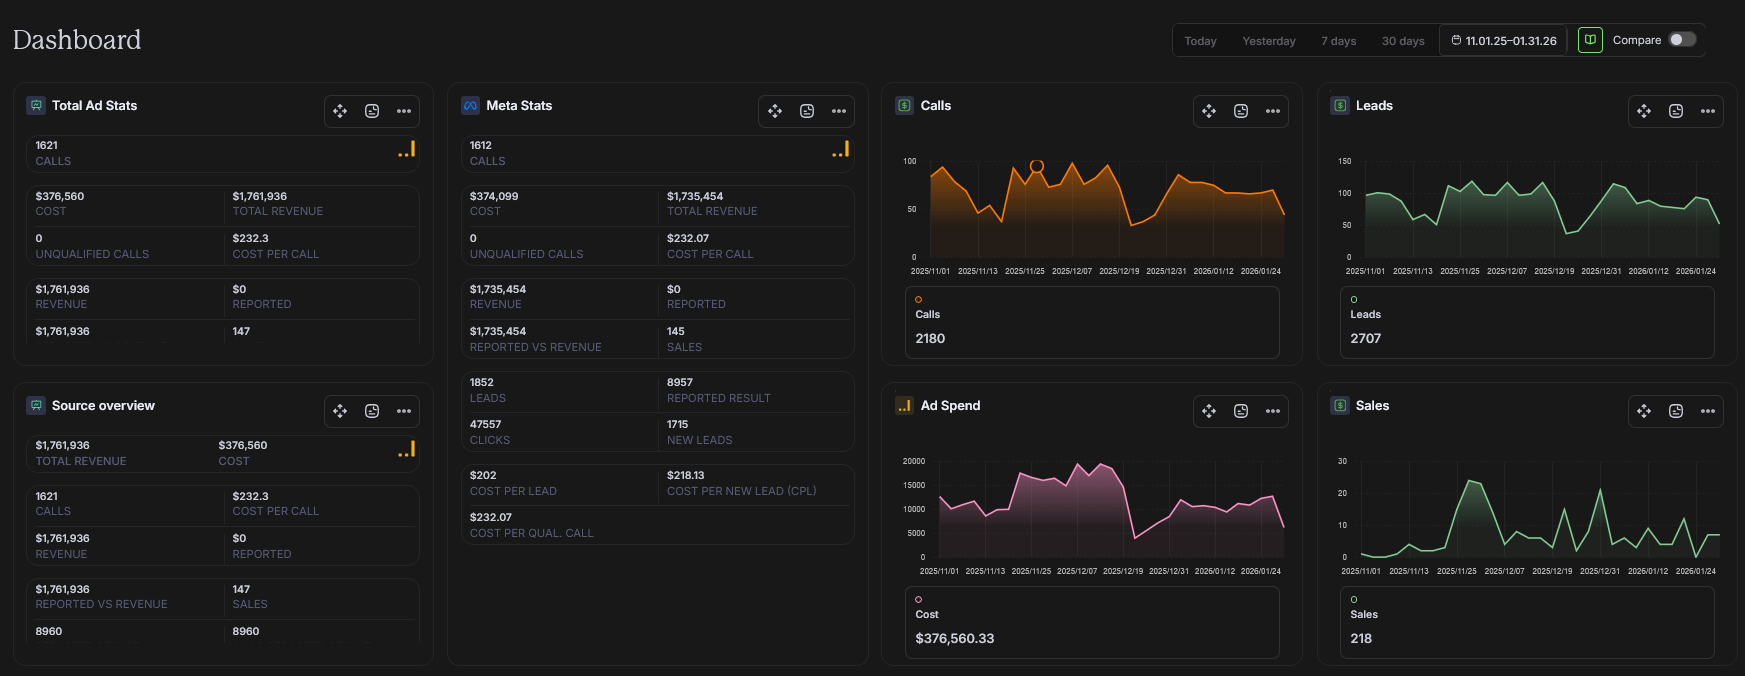Click the $218.13 cost per new lead
Image resolution: width=1745 pixels, height=676 pixels.
tap(686, 475)
